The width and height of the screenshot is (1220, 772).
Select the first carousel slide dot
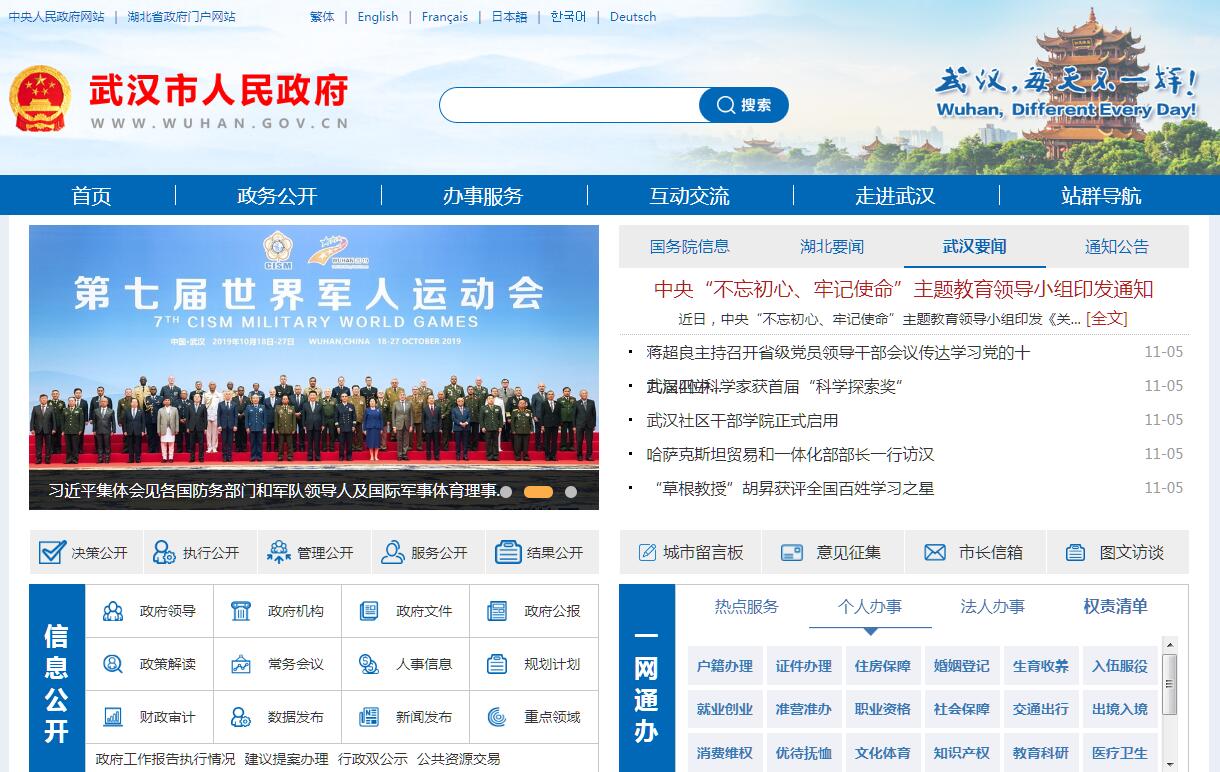pyautogui.click(x=506, y=492)
